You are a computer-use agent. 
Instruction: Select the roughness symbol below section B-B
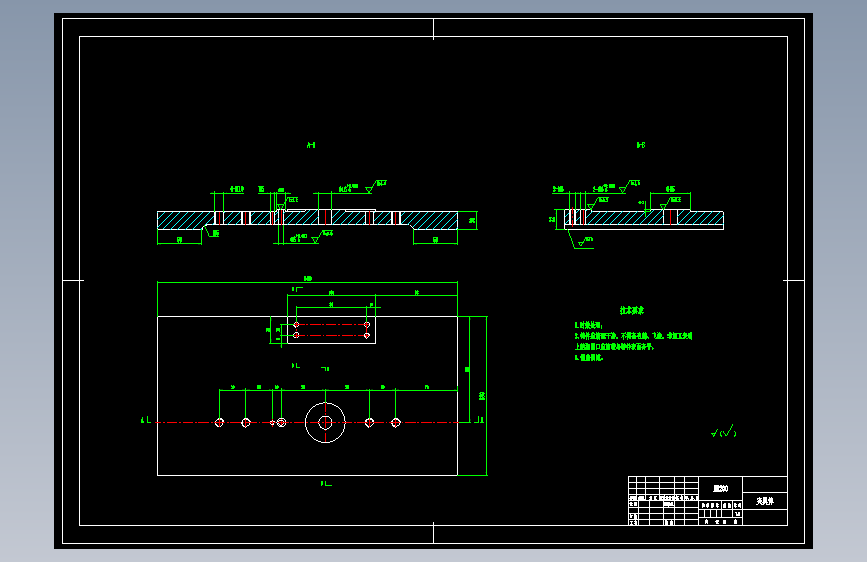pos(585,241)
